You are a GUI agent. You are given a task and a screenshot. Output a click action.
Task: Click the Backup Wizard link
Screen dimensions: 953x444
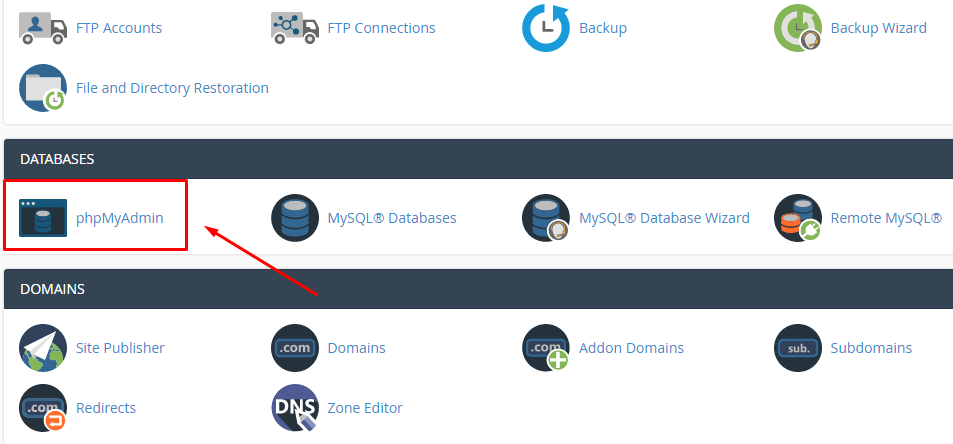(878, 28)
